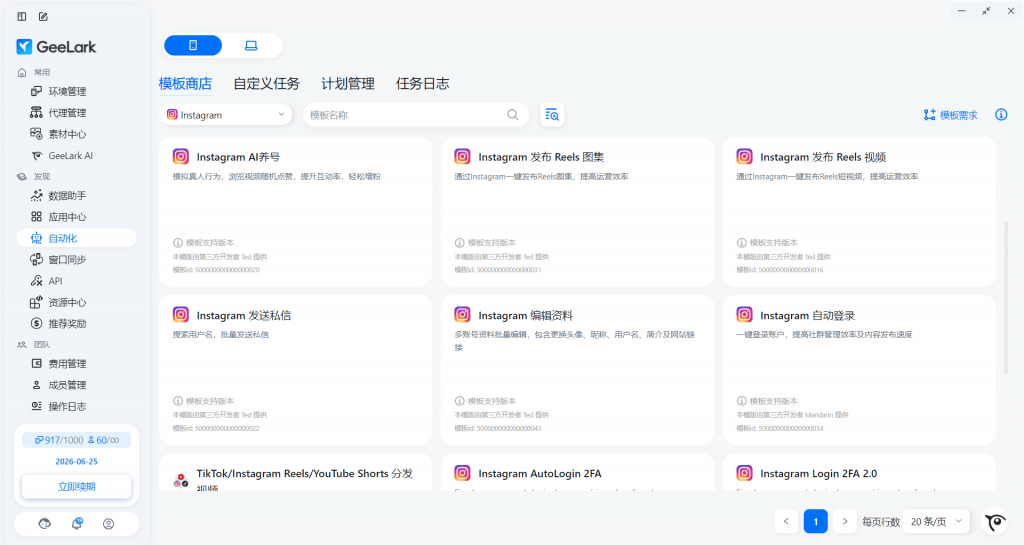This screenshot has height=545, width=1024.
Task: Open GeeLark AI in the sidebar
Action: pos(70,156)
